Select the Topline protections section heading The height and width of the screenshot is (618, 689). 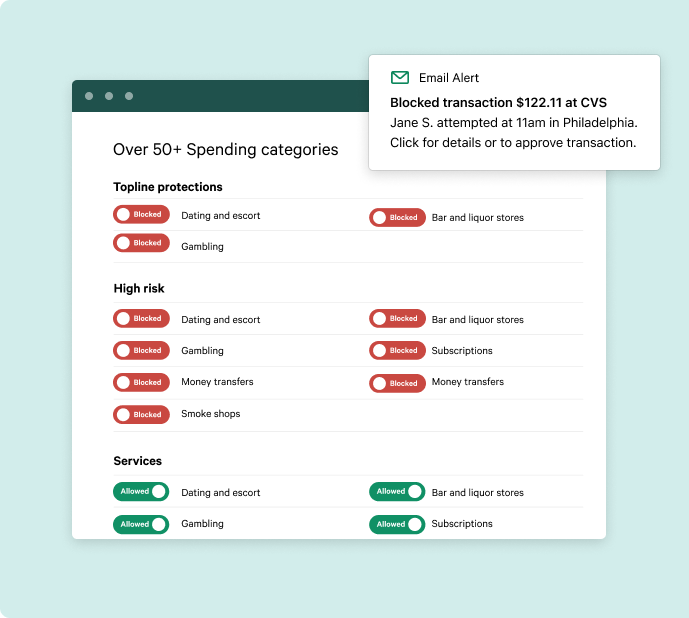tap(168, 187)
